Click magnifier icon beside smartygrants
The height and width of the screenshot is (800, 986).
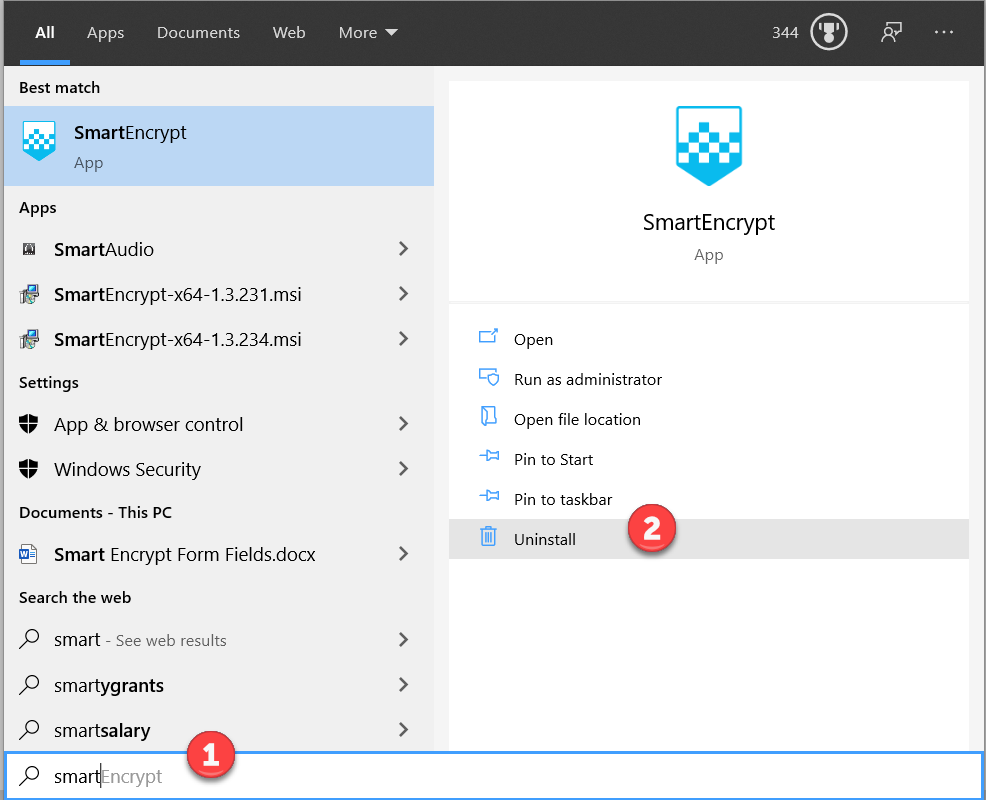click(29, 684)
